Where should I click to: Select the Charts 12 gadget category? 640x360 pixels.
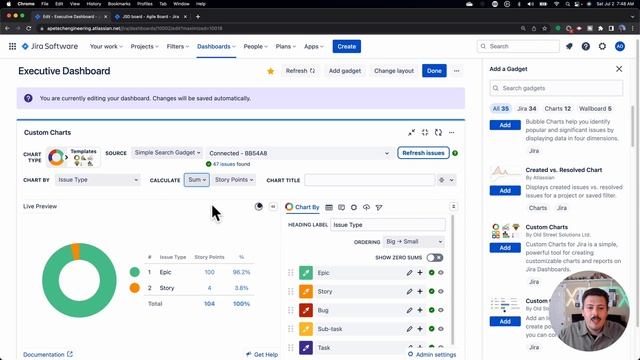click(558, 109)
